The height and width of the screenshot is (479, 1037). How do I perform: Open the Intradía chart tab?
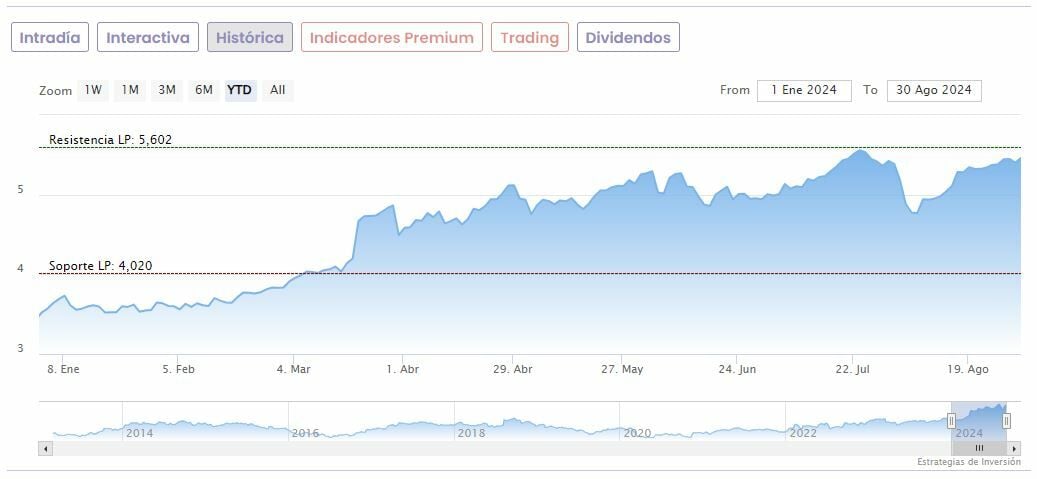(x=50, y=38)
